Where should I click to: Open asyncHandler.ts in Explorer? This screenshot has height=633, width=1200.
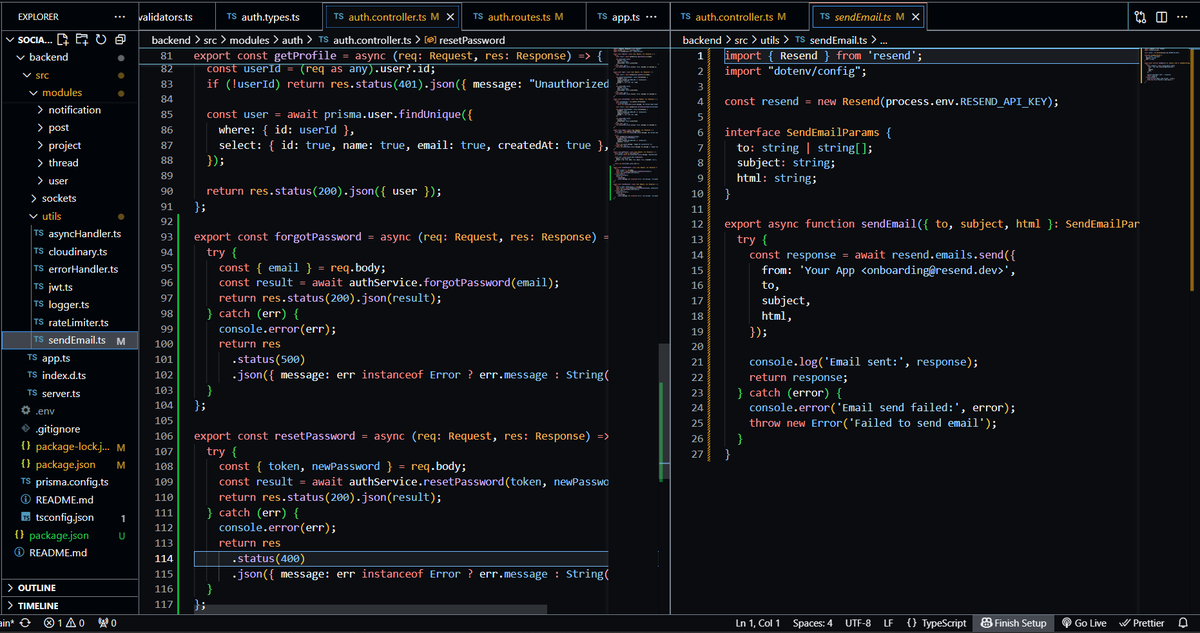(84, 234)
